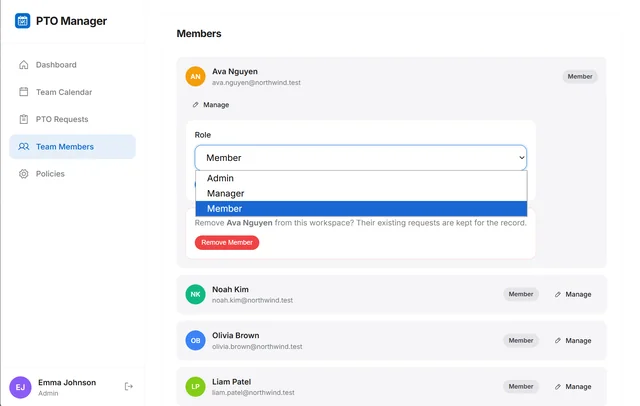Screen dimensions: 640x406
Task: Go to Team Calendar
Action: pyautogui.click(x=72, y=92)
